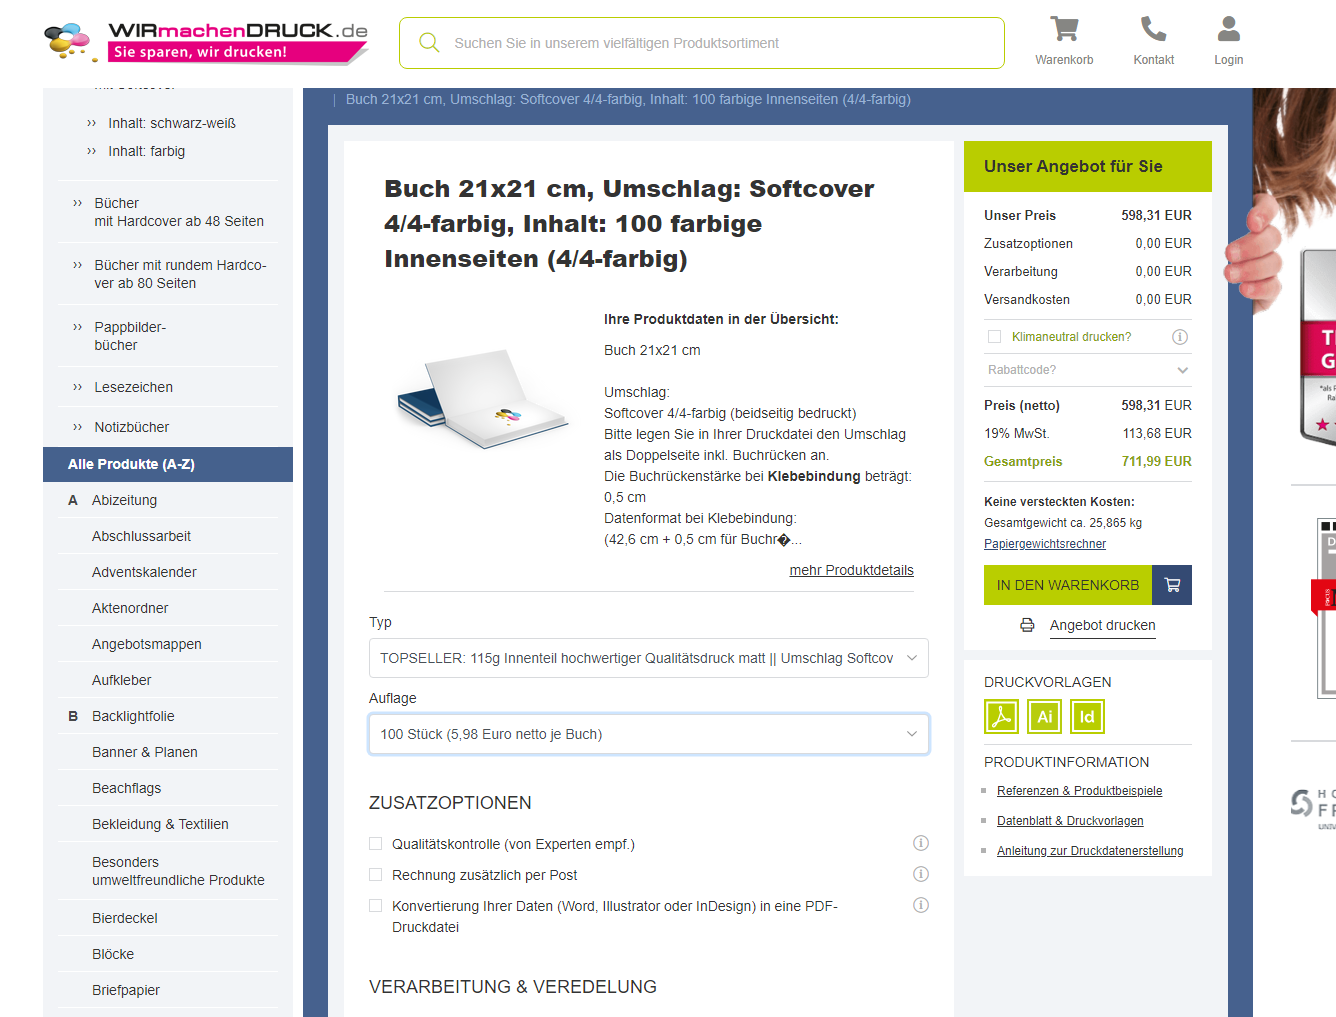Tick Rechnung zusätzlich per Post
1336x1017 pixels.
coord(376,875)
